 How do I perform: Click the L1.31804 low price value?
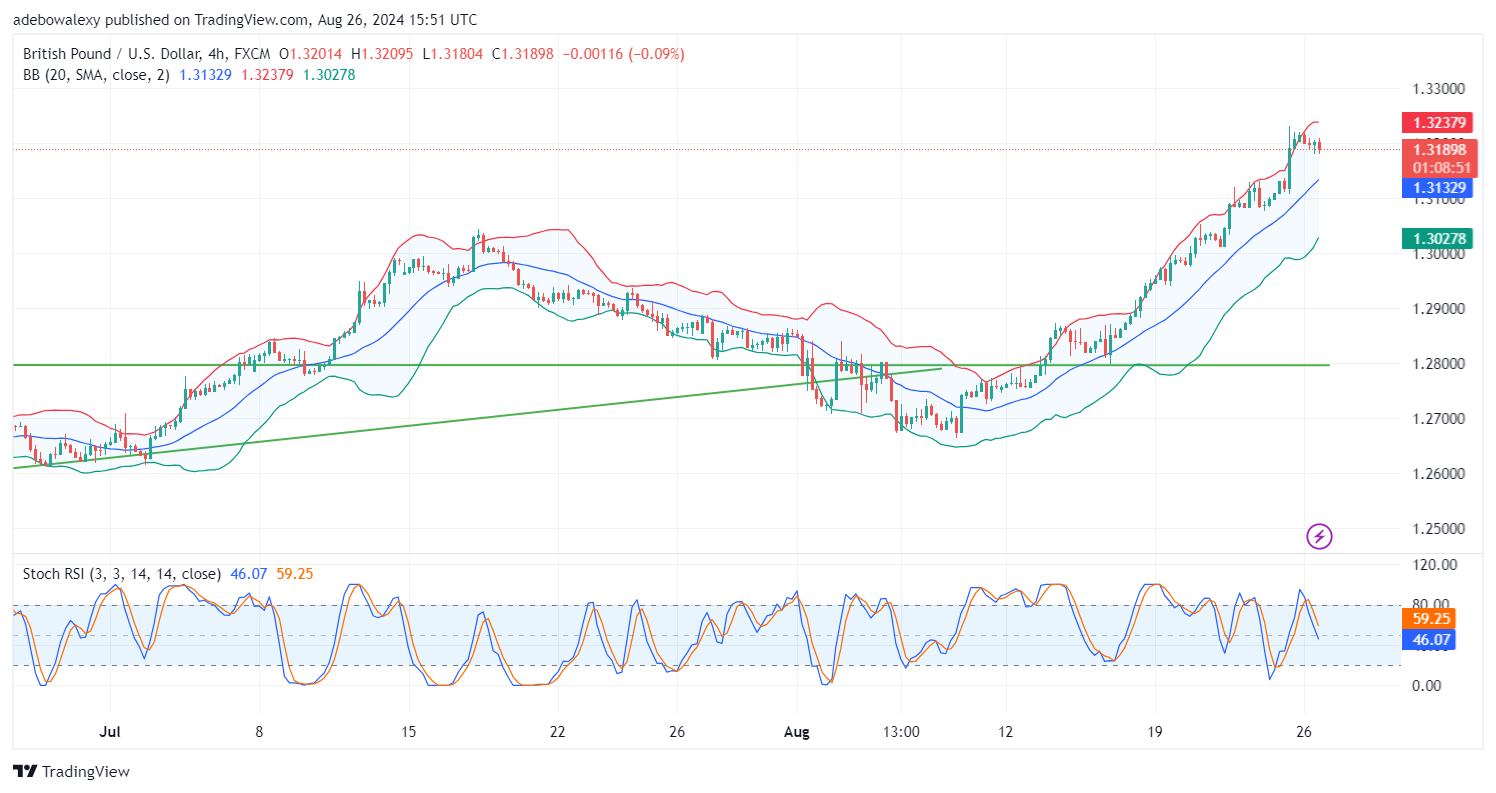pyautogui.click(x=454, y=54)
